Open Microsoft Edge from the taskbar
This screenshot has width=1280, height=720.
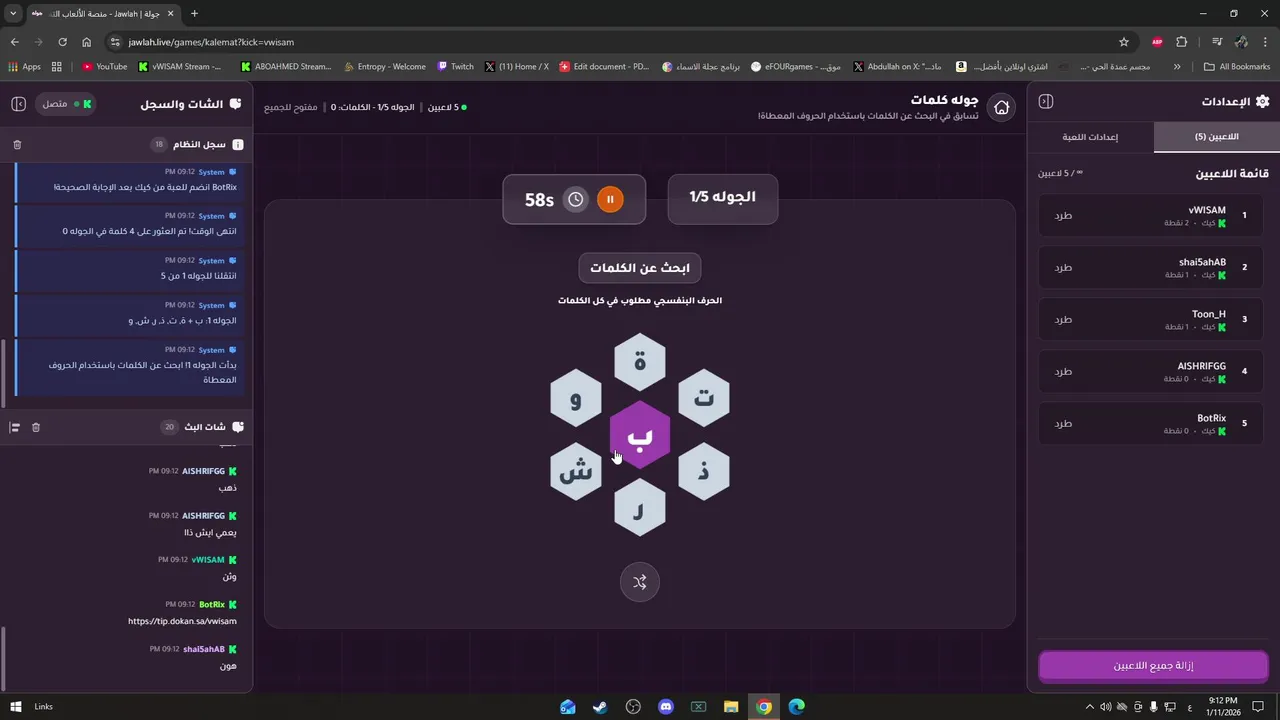(797, 707)
